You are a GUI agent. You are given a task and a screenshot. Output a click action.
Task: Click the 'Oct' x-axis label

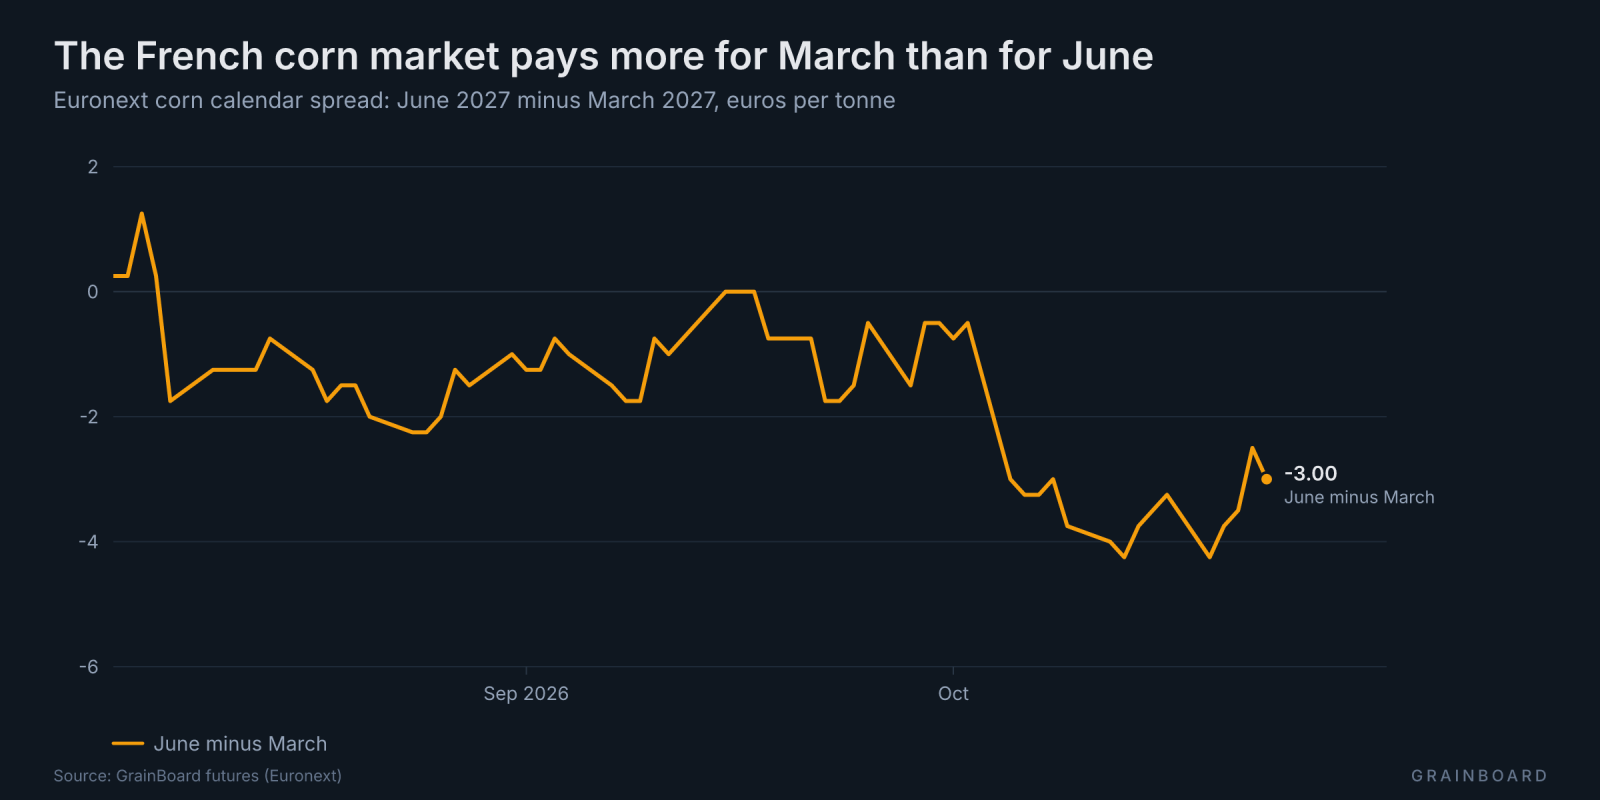click(x=953, y=694)
